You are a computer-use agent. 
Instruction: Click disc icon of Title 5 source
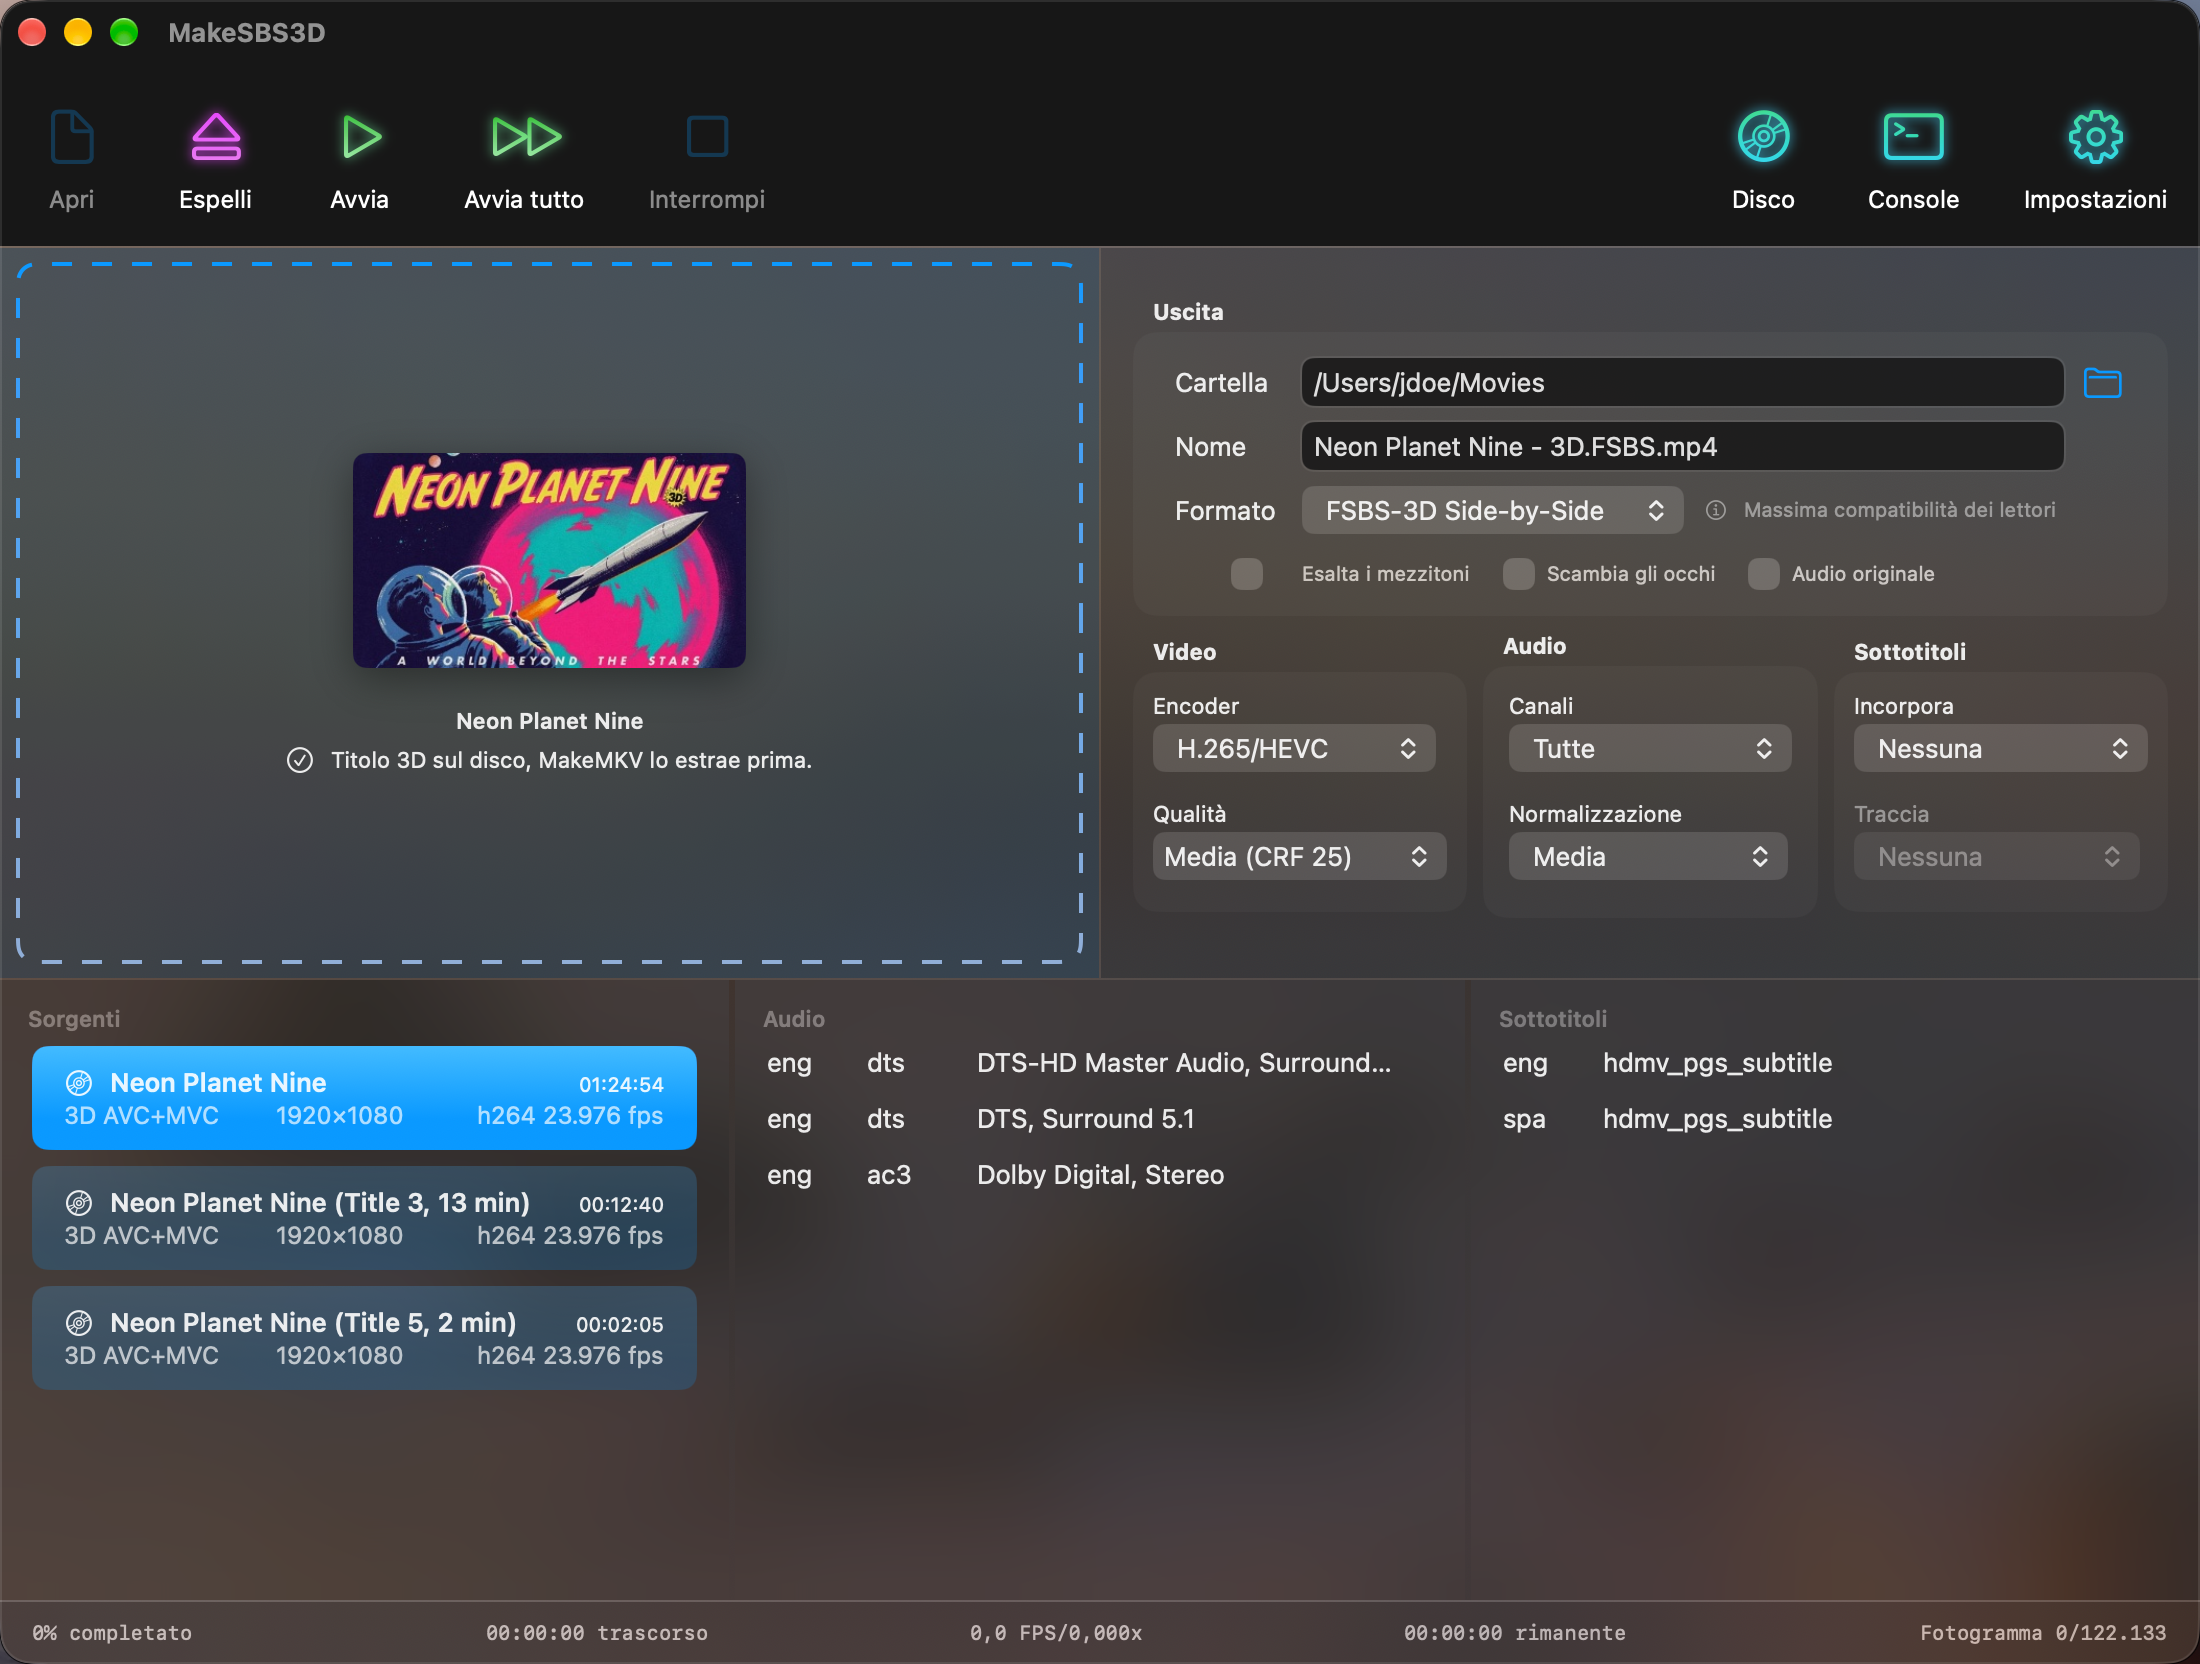pos(79,1323)
